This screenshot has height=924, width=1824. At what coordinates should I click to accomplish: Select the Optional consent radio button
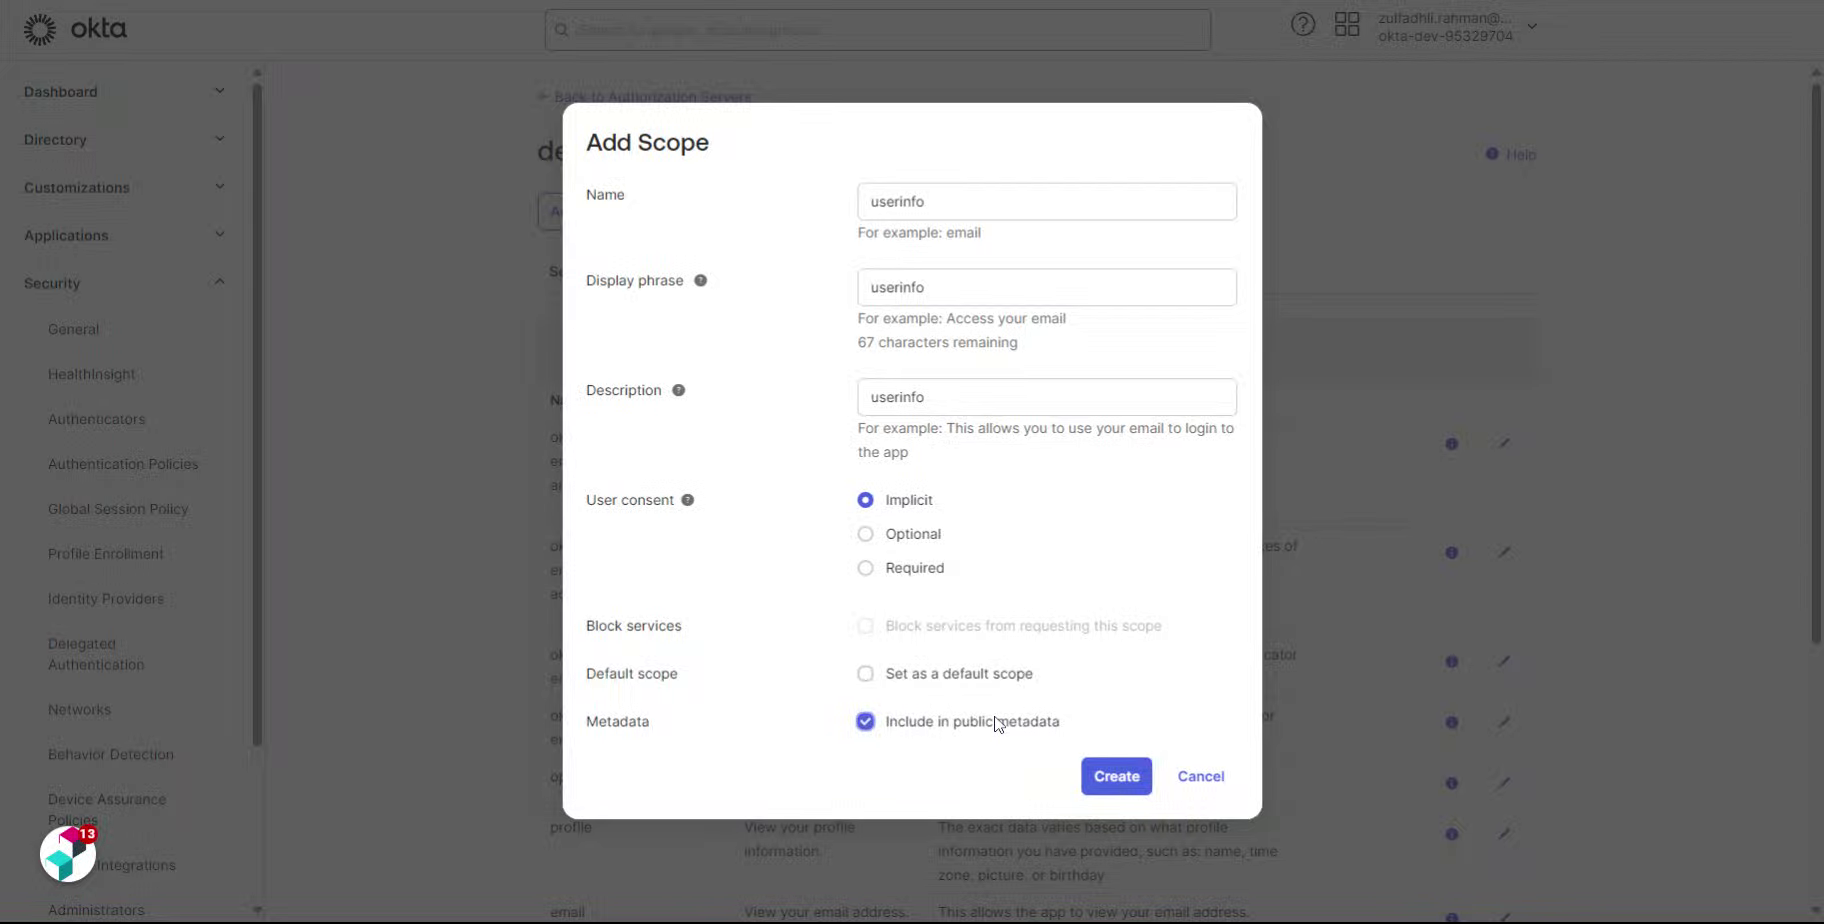click(x=865, y=534)
